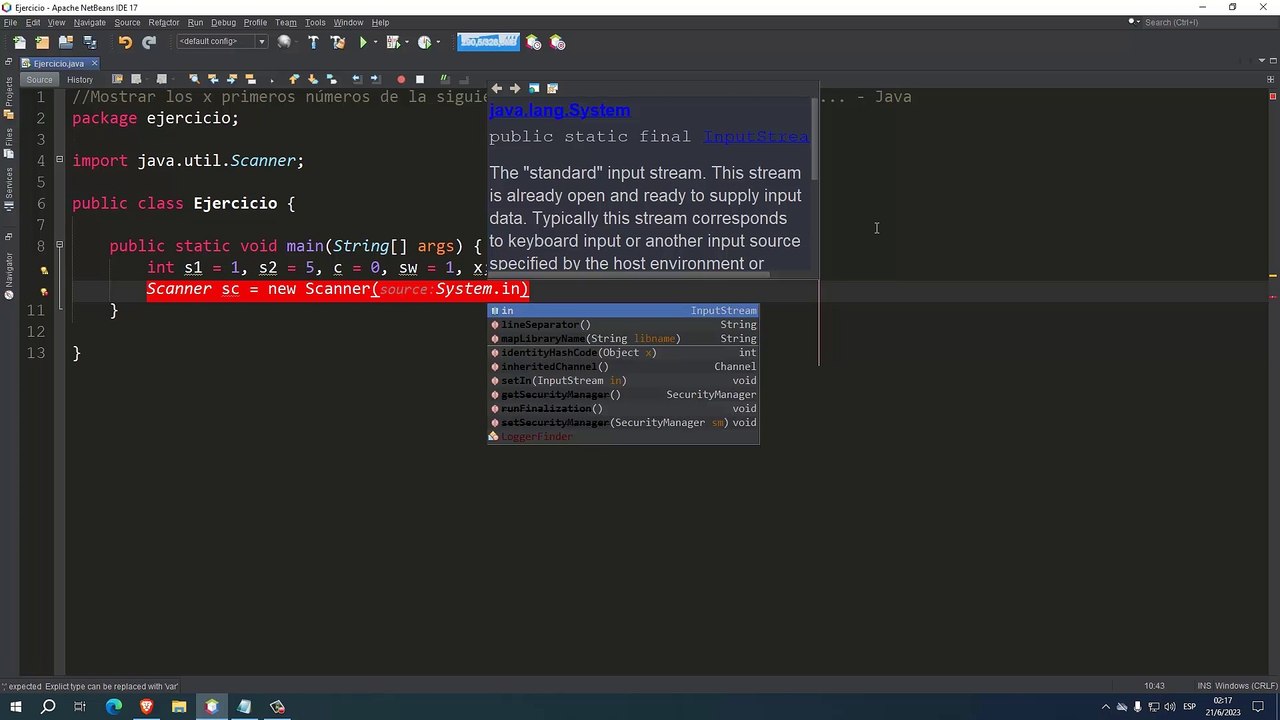Open the Team menu
Image resolution: width=1280 pixels, height=720 pixels.
coord(285,22)
